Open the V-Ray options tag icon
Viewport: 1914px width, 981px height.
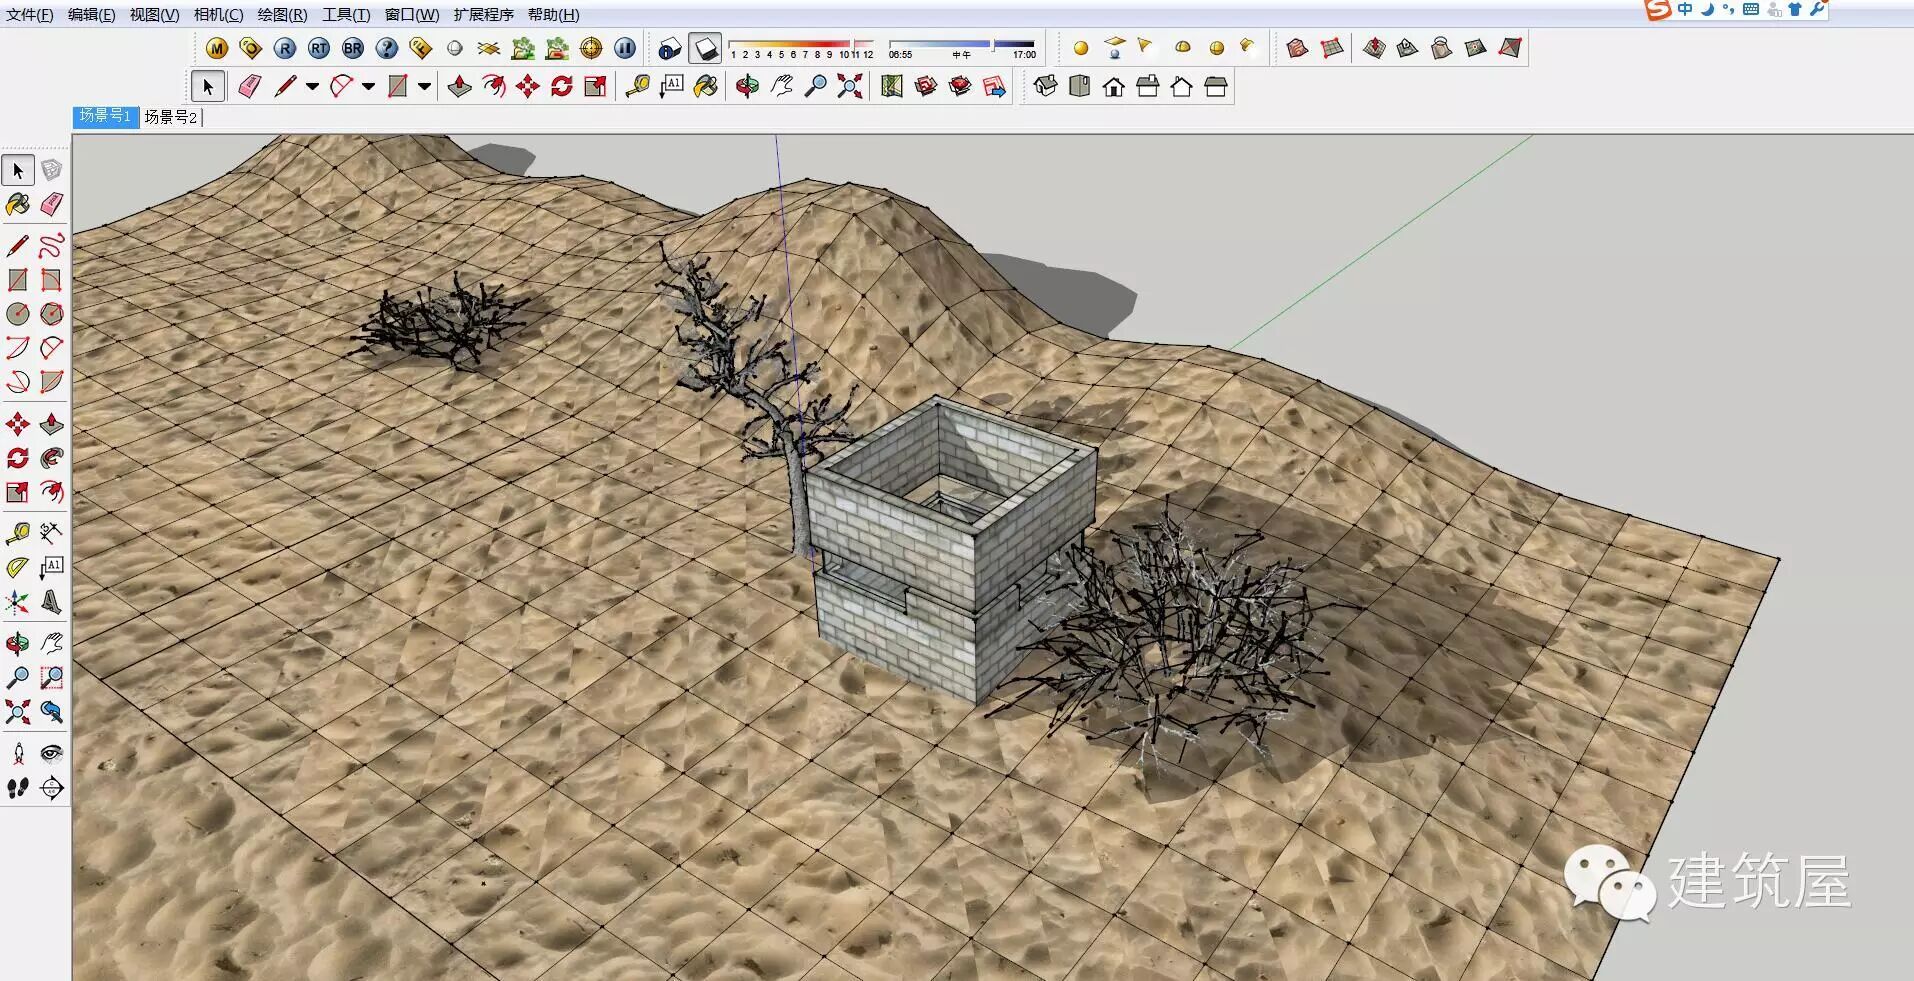(250, 48)
